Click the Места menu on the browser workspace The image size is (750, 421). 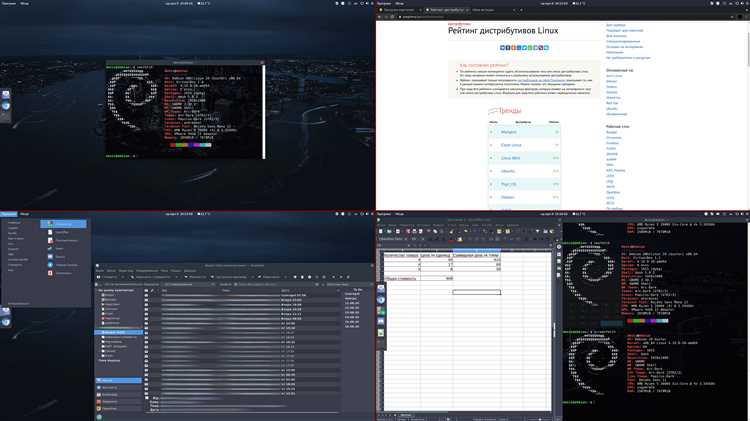coord(399,3)
